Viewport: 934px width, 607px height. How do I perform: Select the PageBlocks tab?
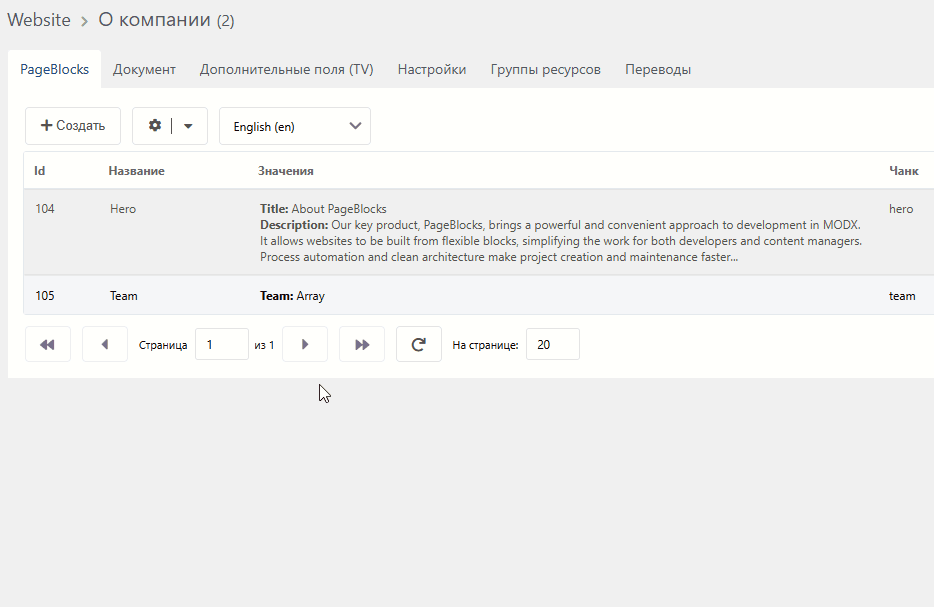pos(54,70)
